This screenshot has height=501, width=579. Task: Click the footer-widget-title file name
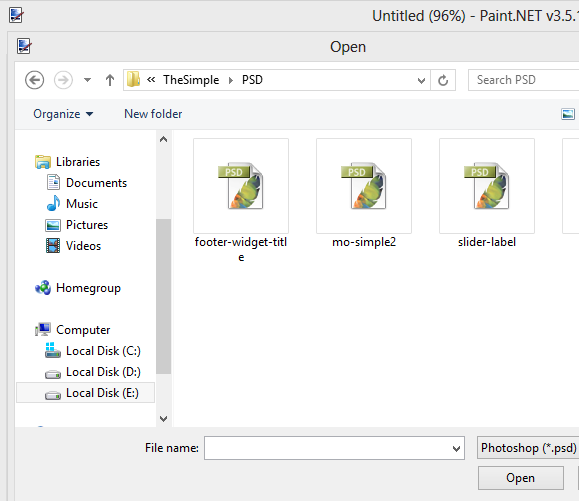coord(241,249)
